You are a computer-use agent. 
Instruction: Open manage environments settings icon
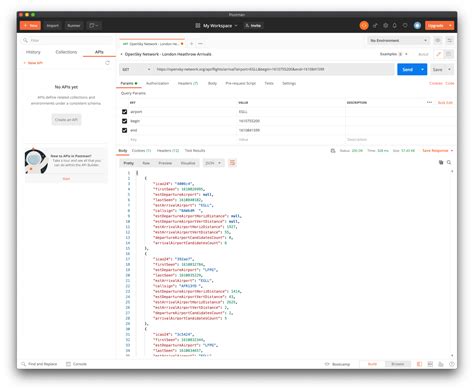coord(450,40)
